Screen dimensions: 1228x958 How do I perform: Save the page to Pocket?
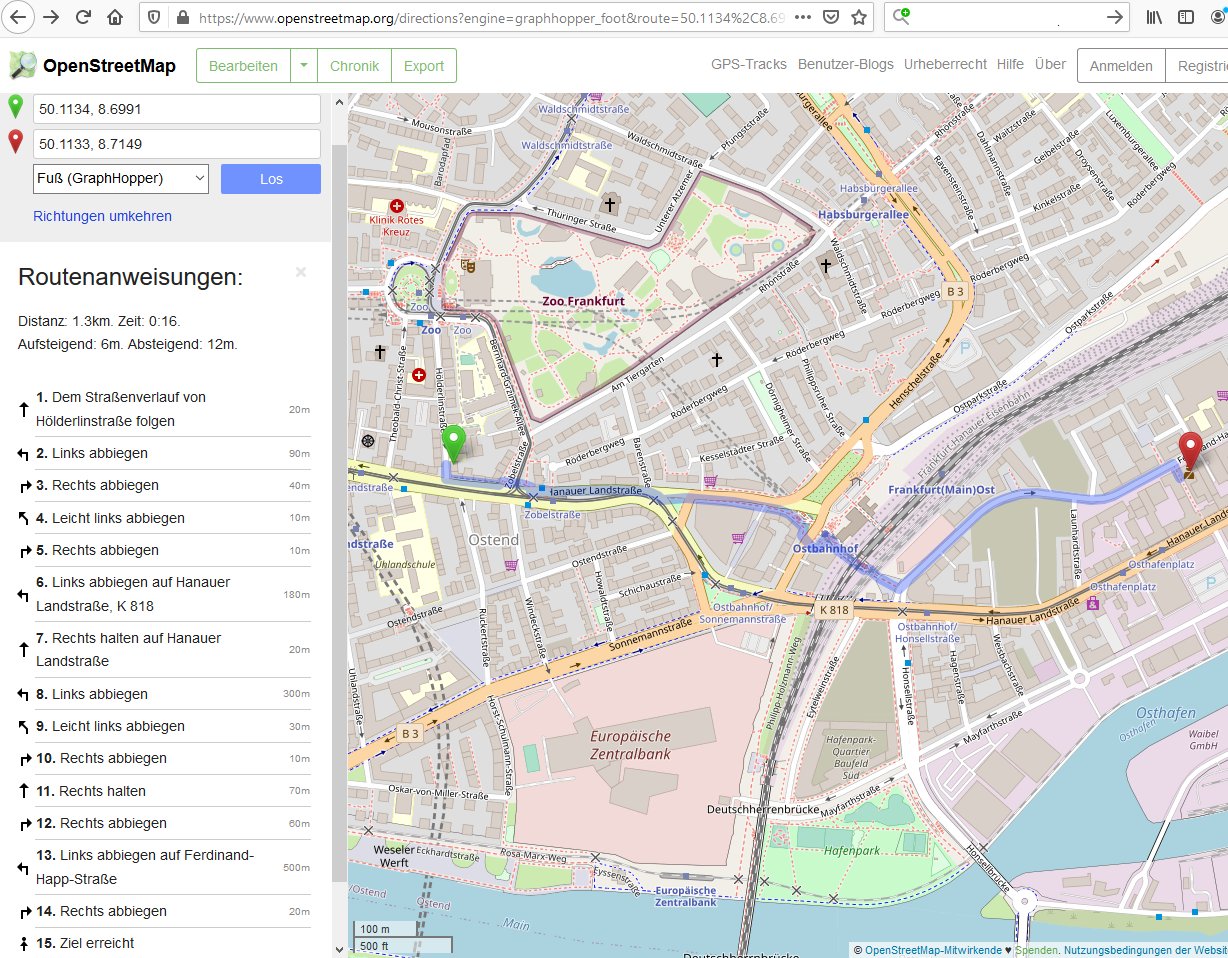(831, 17)
